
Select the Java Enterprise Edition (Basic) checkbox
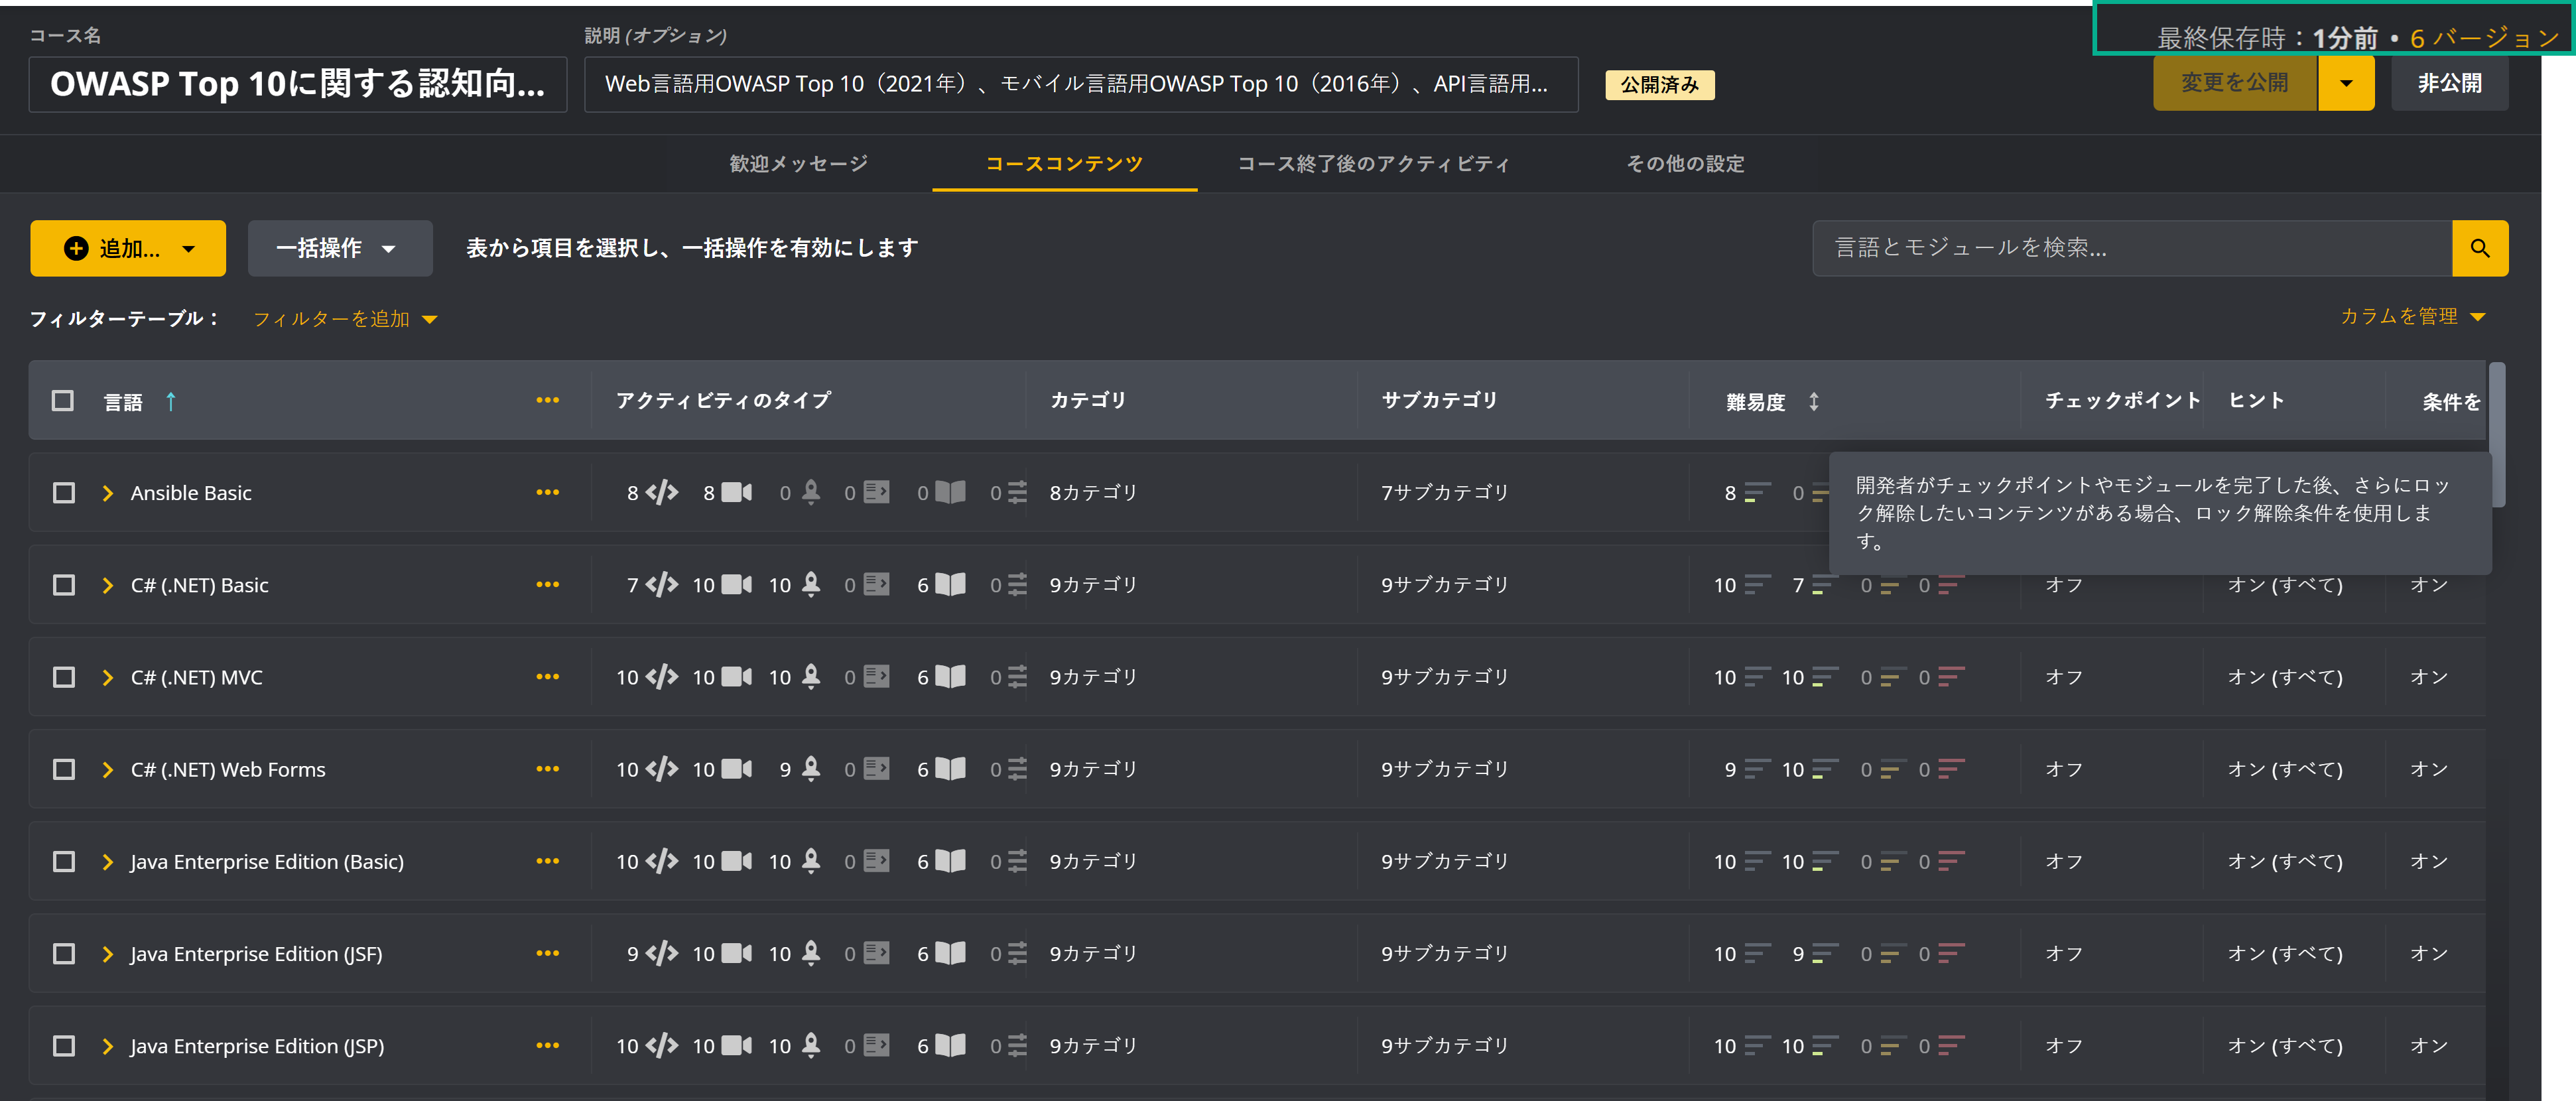(x=64, y=861)
